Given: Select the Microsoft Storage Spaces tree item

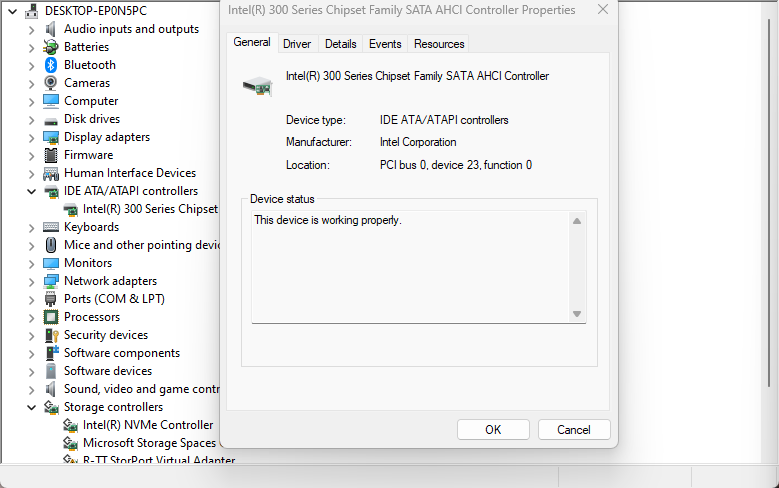Looking at the screenshot, I should point(150,443).
